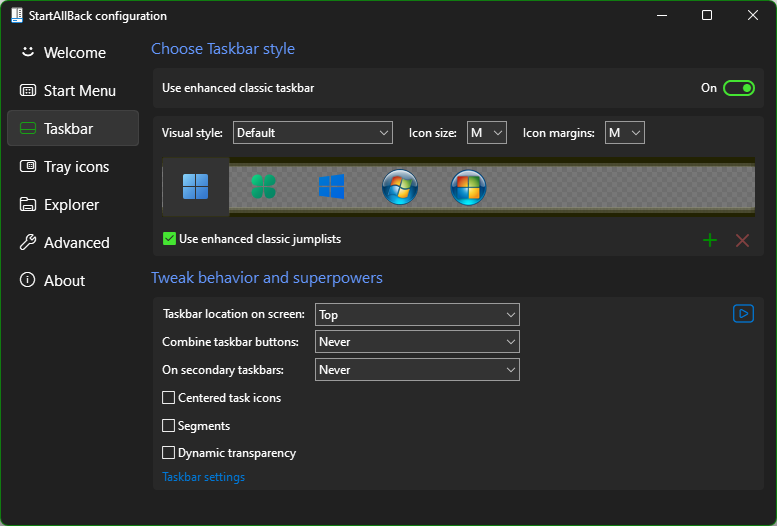Choose the Windows Vista-style glossy orb icon
This screenshot has height=526, width=777.
click(x=468, y=187)
